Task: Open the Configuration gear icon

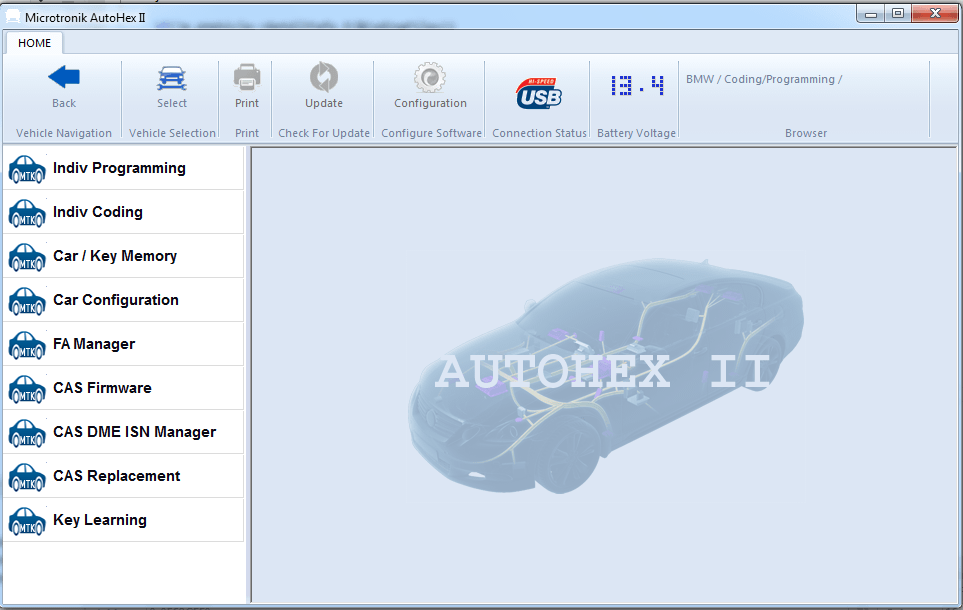Action: [x=430, y=77]
